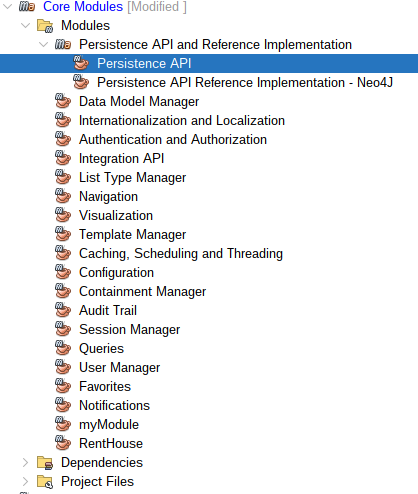Select the 'Data Model Manager' label

point(139,102)
